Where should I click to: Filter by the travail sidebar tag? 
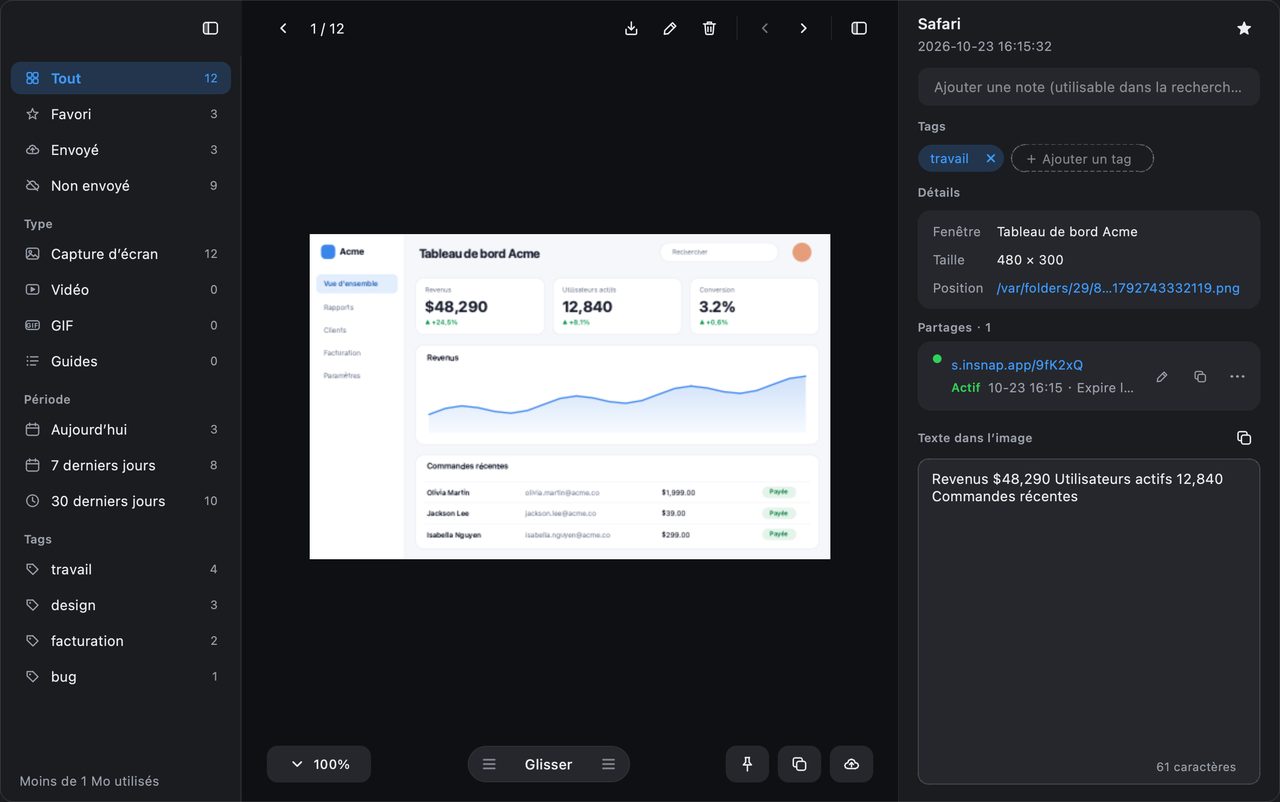tap(121, 569)
